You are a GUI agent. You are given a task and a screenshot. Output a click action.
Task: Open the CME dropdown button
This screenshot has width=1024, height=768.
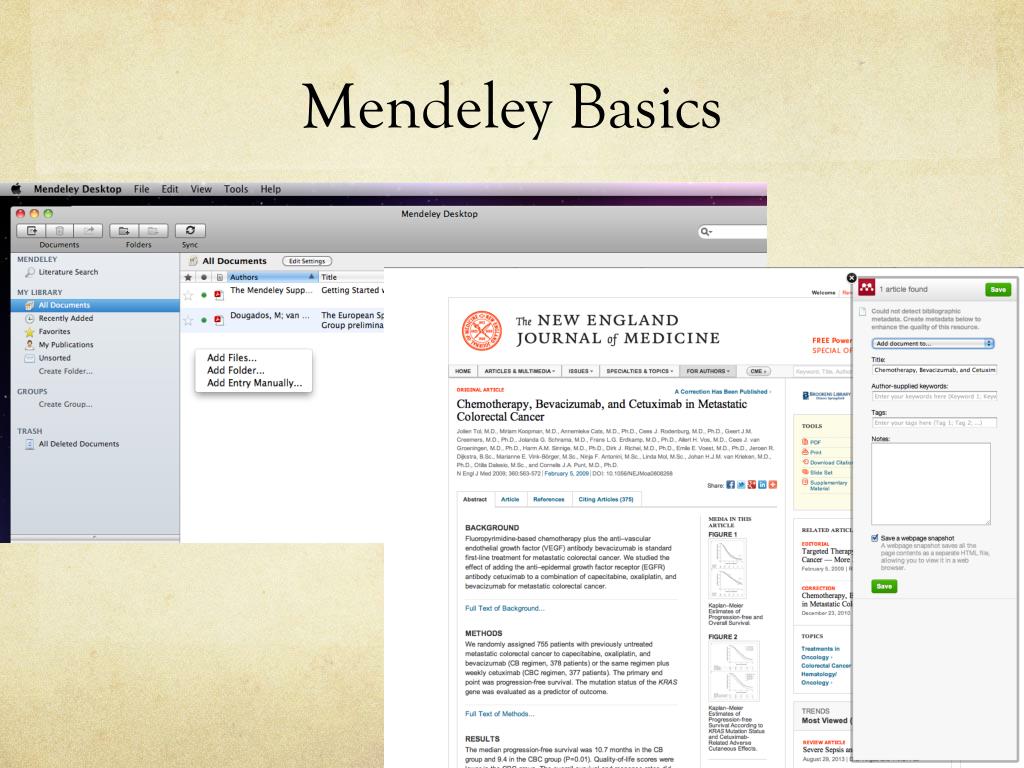pyautogui.click(x=758, y=371)
